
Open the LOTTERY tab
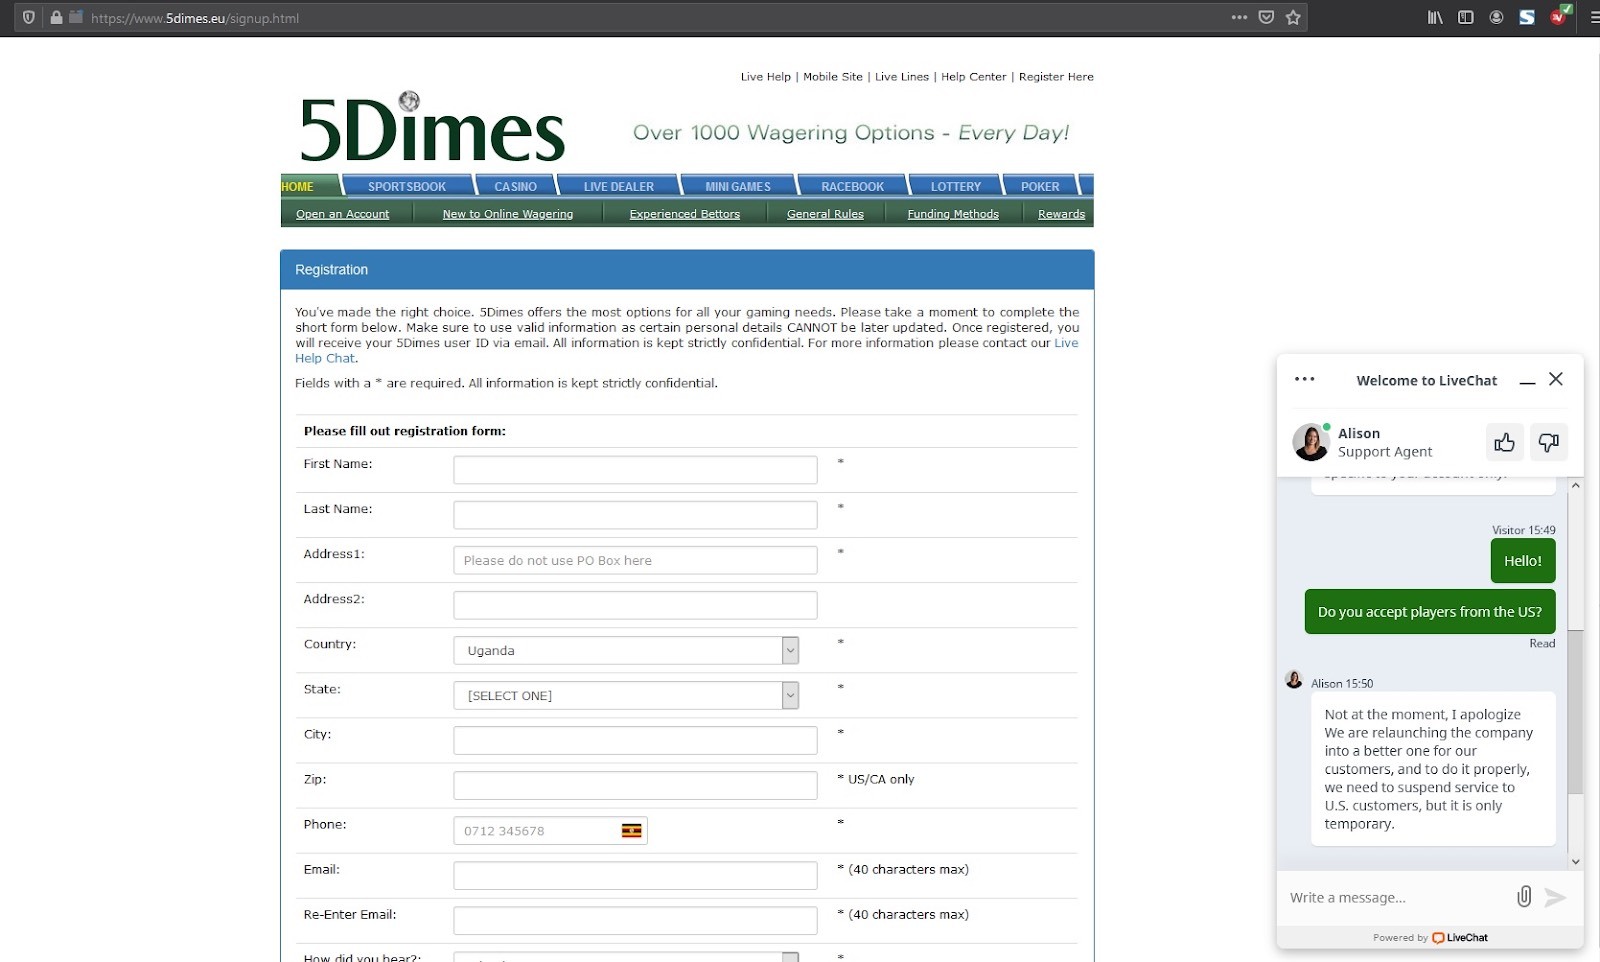click(x=956, y=186)
